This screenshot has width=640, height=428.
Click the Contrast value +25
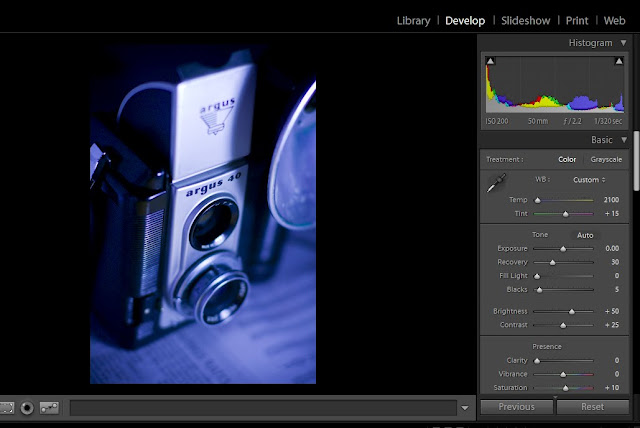tap(612, 325)
